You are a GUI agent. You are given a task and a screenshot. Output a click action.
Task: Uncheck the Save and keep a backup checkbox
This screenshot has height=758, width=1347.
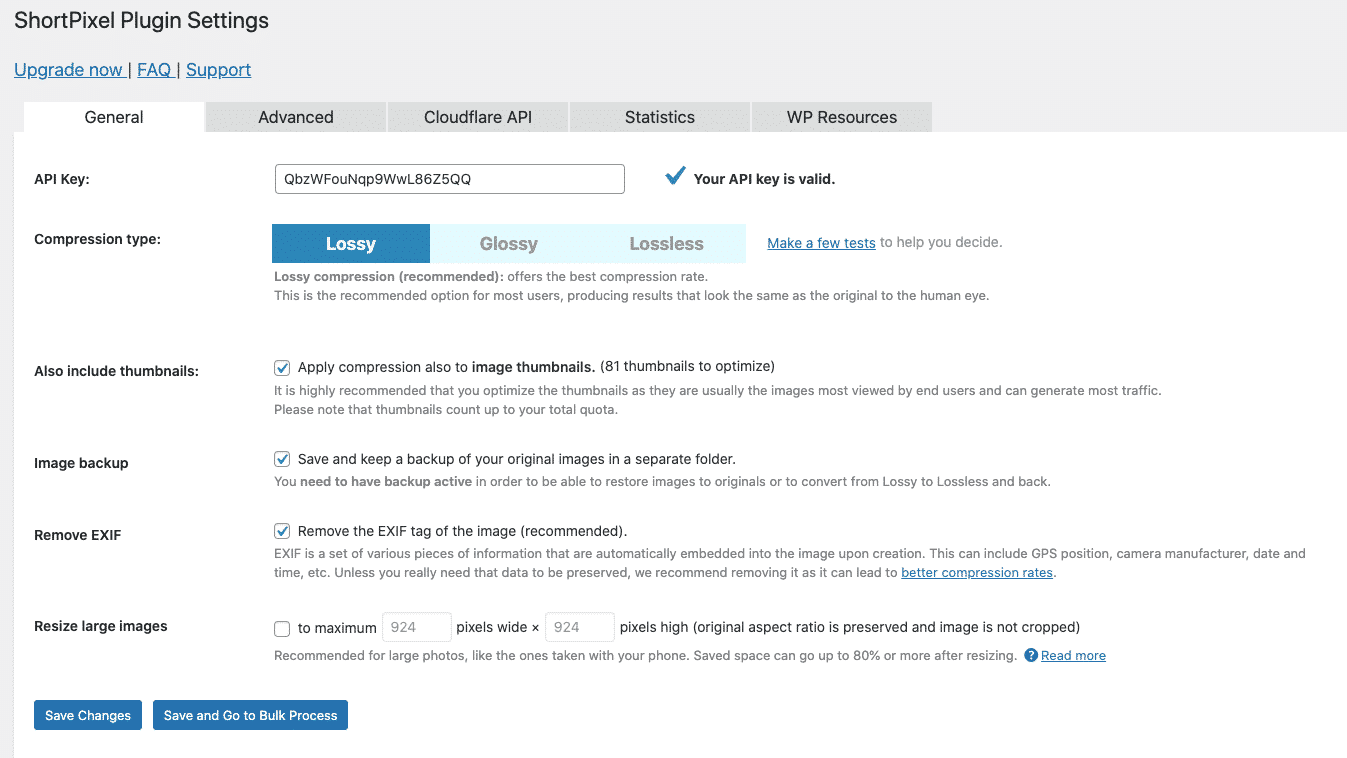pos(282,460)
